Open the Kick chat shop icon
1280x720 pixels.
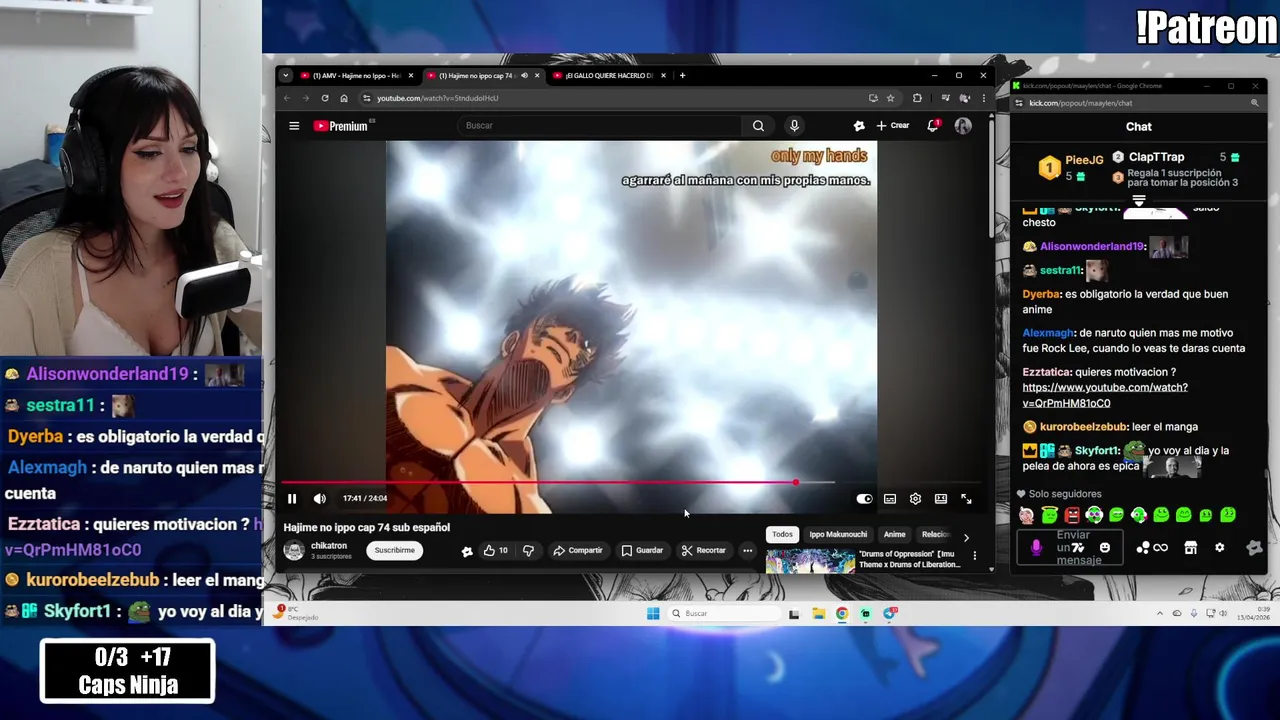coord(1190,548)
